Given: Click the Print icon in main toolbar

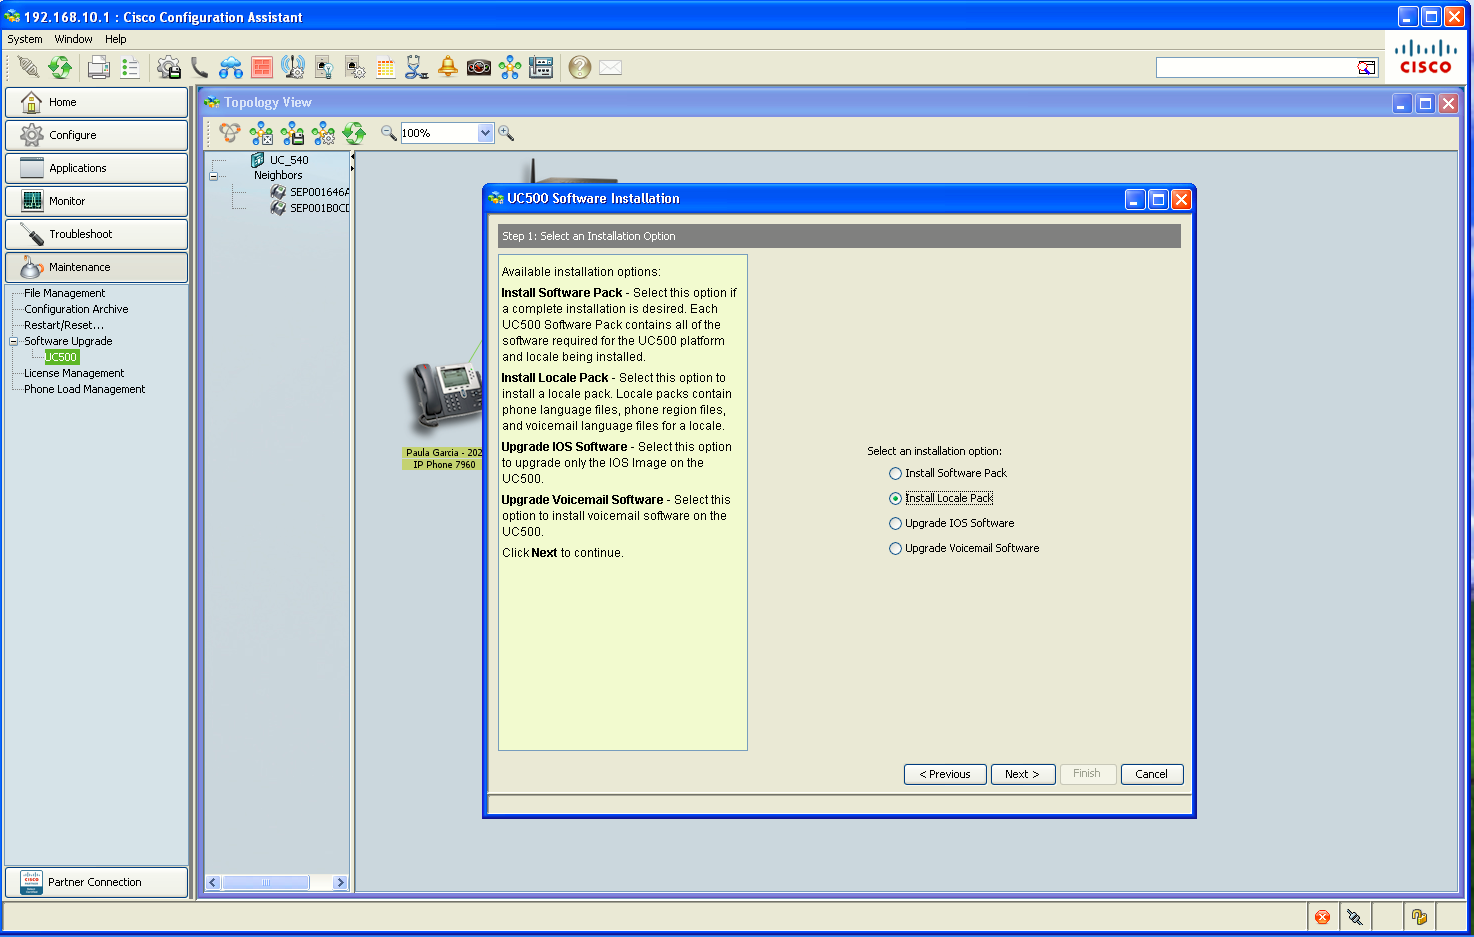Looking at the screenshot, I should (99, 67).
